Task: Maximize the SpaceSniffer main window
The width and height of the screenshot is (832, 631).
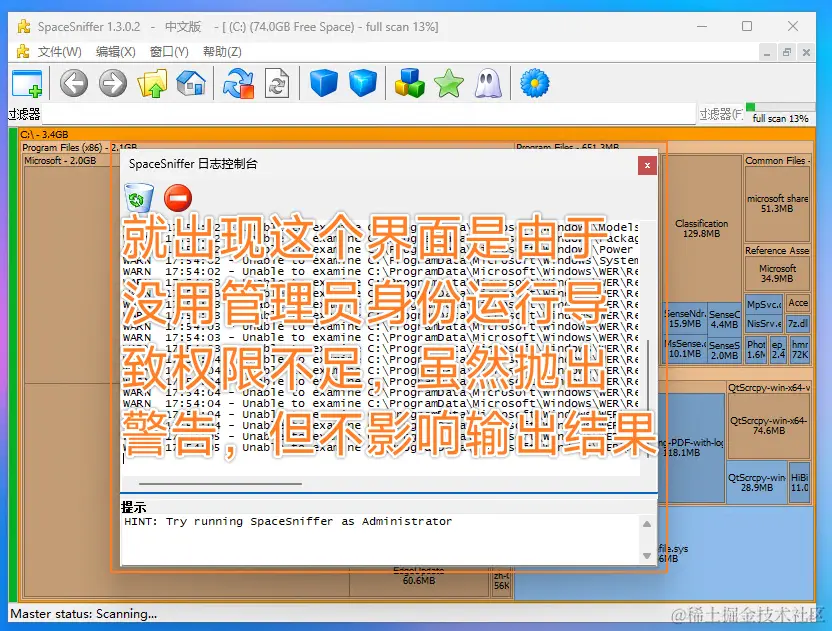Action: pos(747,26)
